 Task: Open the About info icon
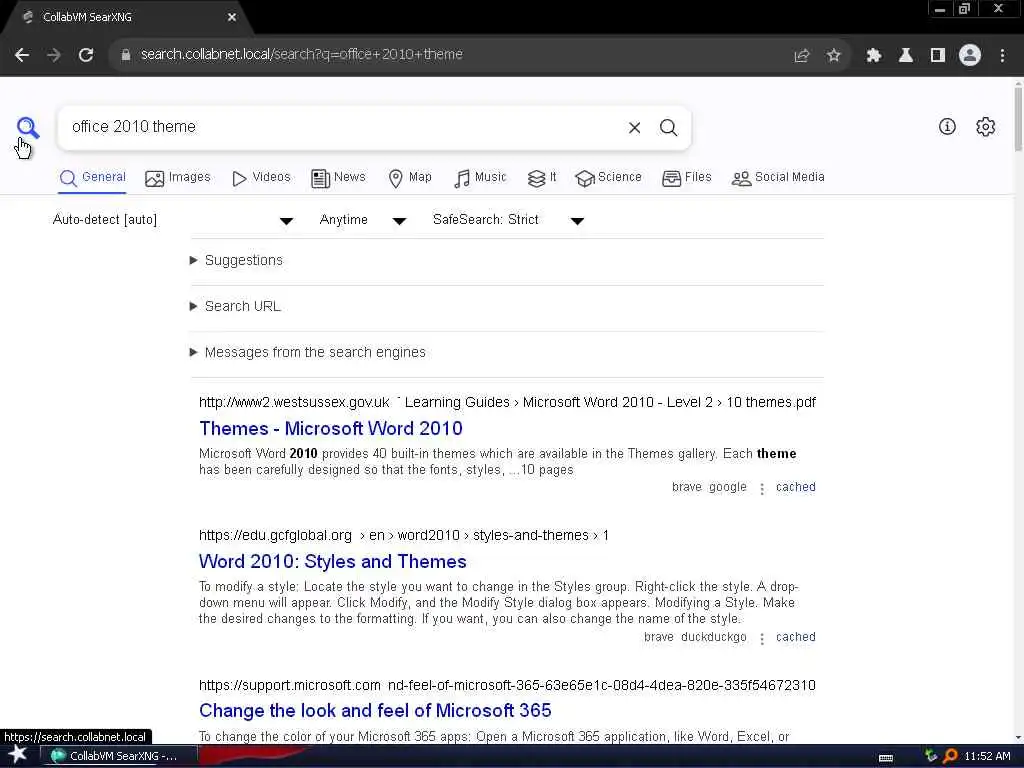pos(947,127)
